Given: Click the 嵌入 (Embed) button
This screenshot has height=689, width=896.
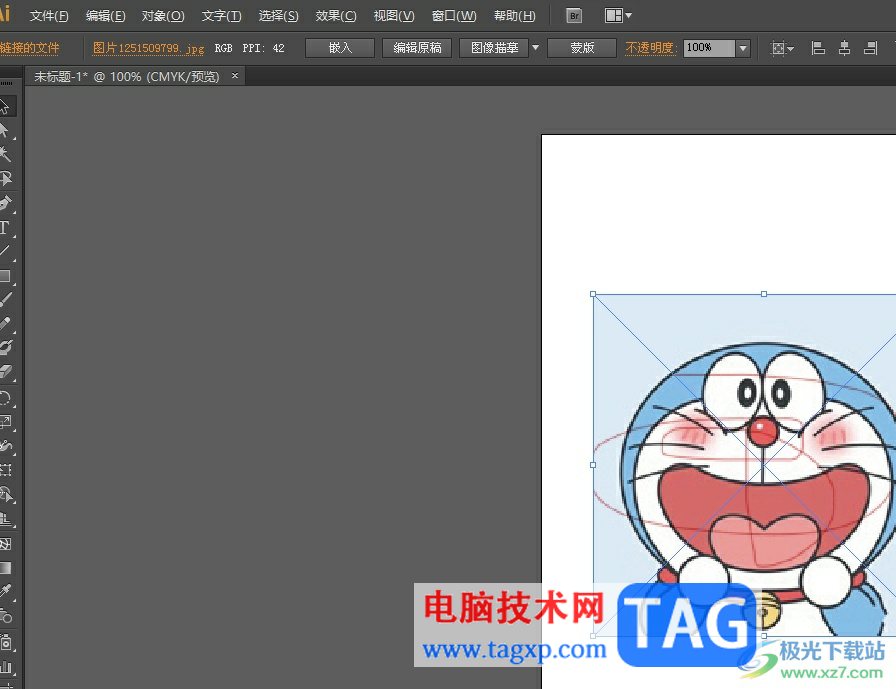Looking at the screenshot, I should tap(340, 48).
